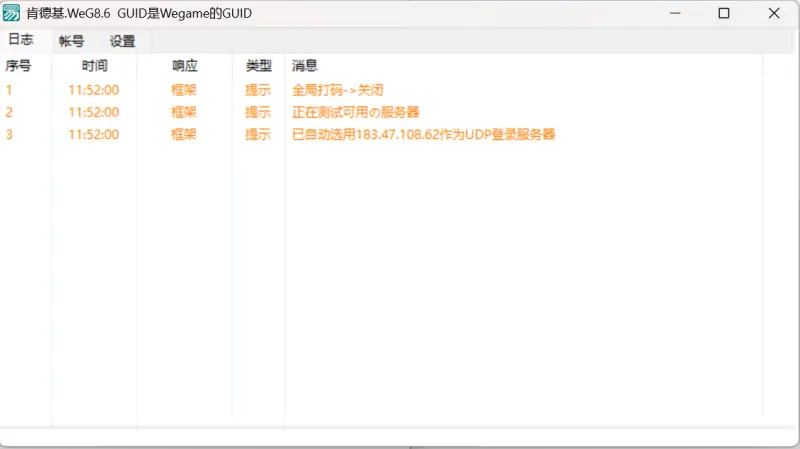
Task: Switch to the 日志 tab
Action: (21, 40)
